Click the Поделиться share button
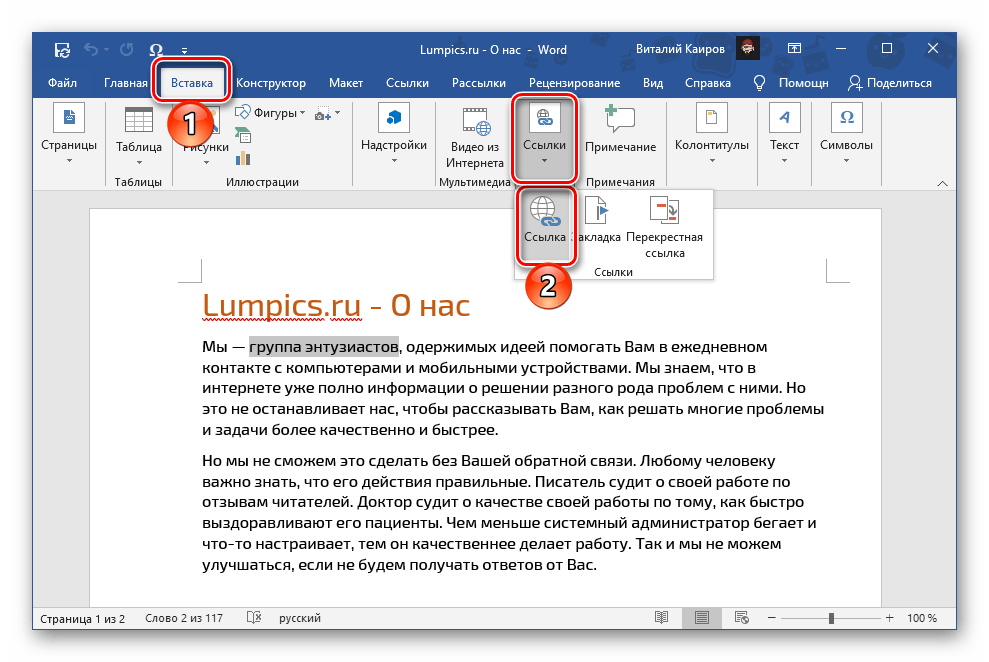 pos(889,83)
